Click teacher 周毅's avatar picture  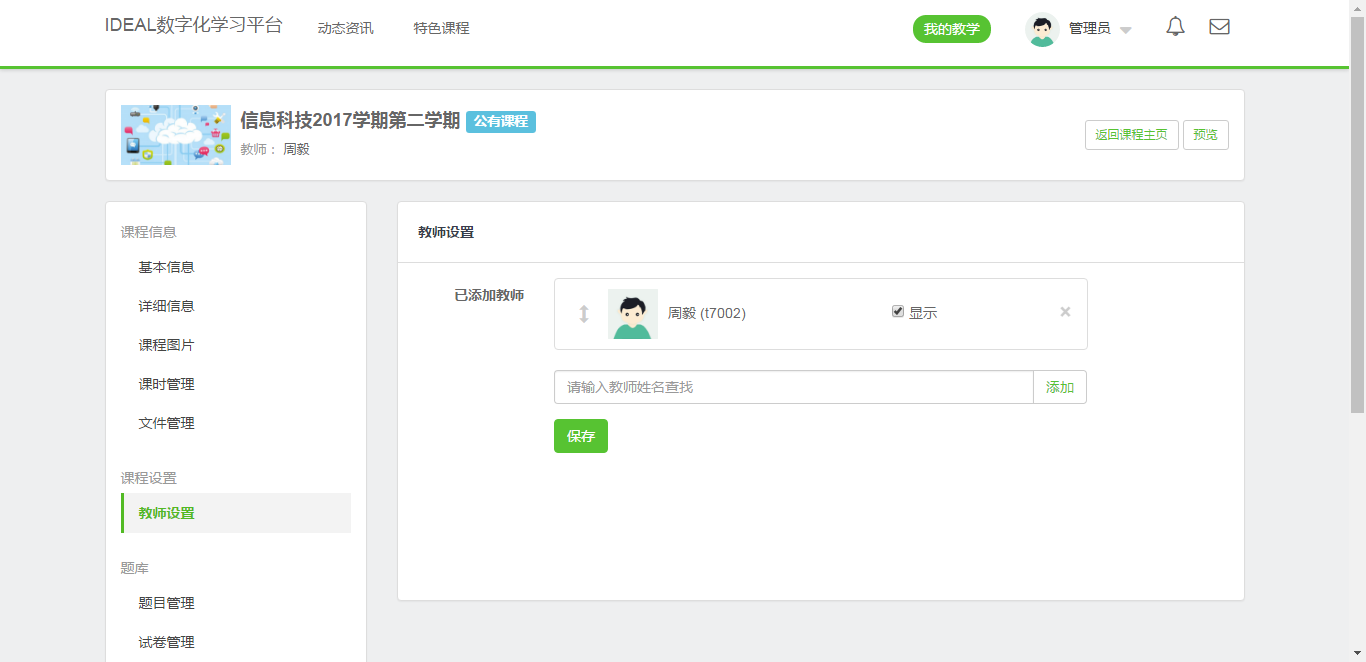(632, 314)
